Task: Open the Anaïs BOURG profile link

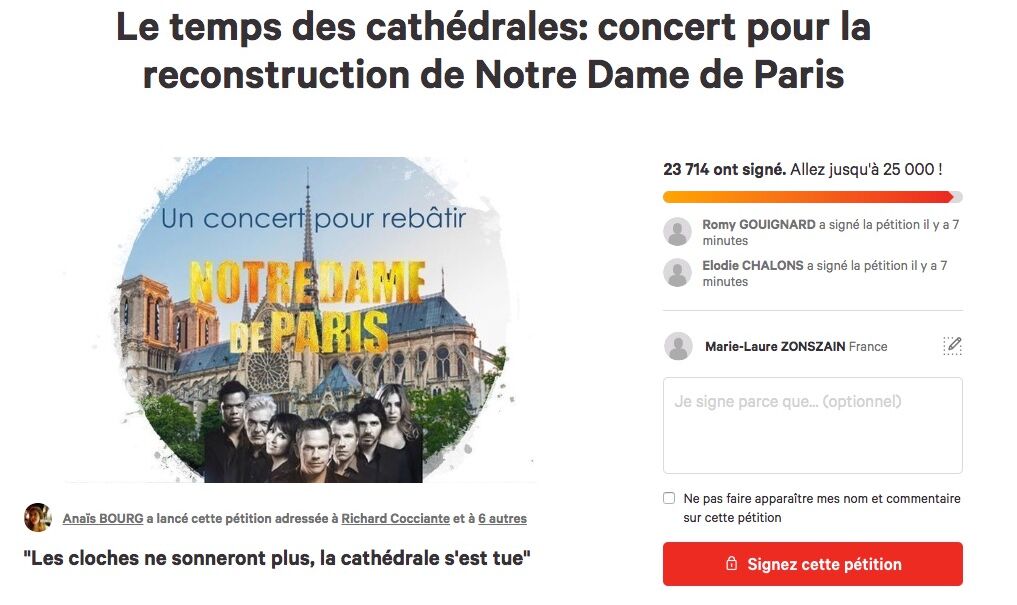Action: tap(102, 518)
